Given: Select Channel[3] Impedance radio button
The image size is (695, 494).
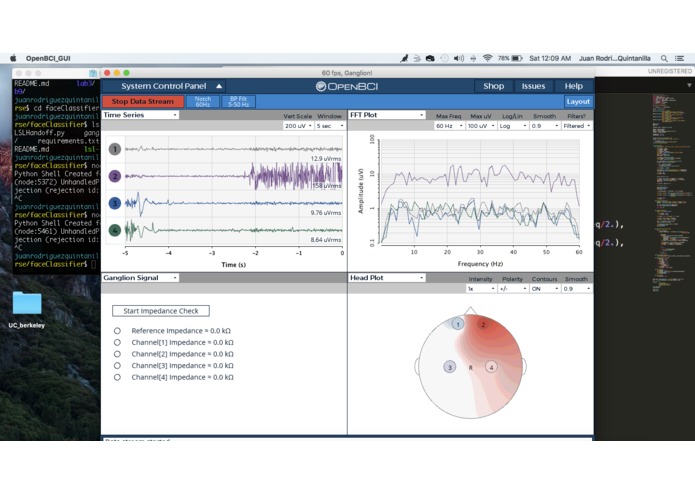Looking at the screenshot, I should (x=117, y=366).
